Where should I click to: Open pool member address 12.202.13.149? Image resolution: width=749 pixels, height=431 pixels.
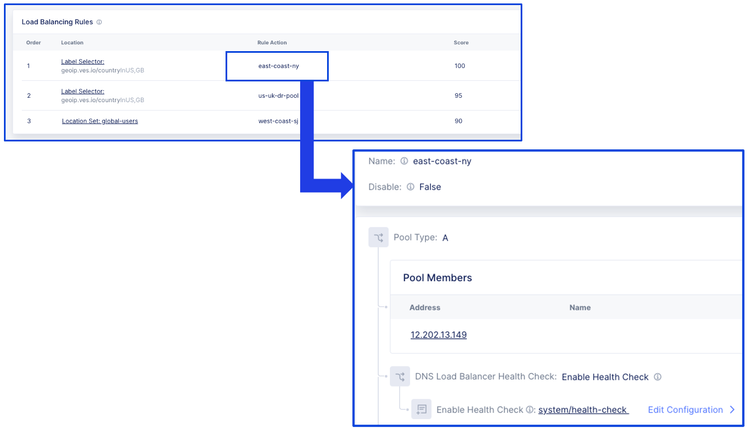click(x=438, y=335)
